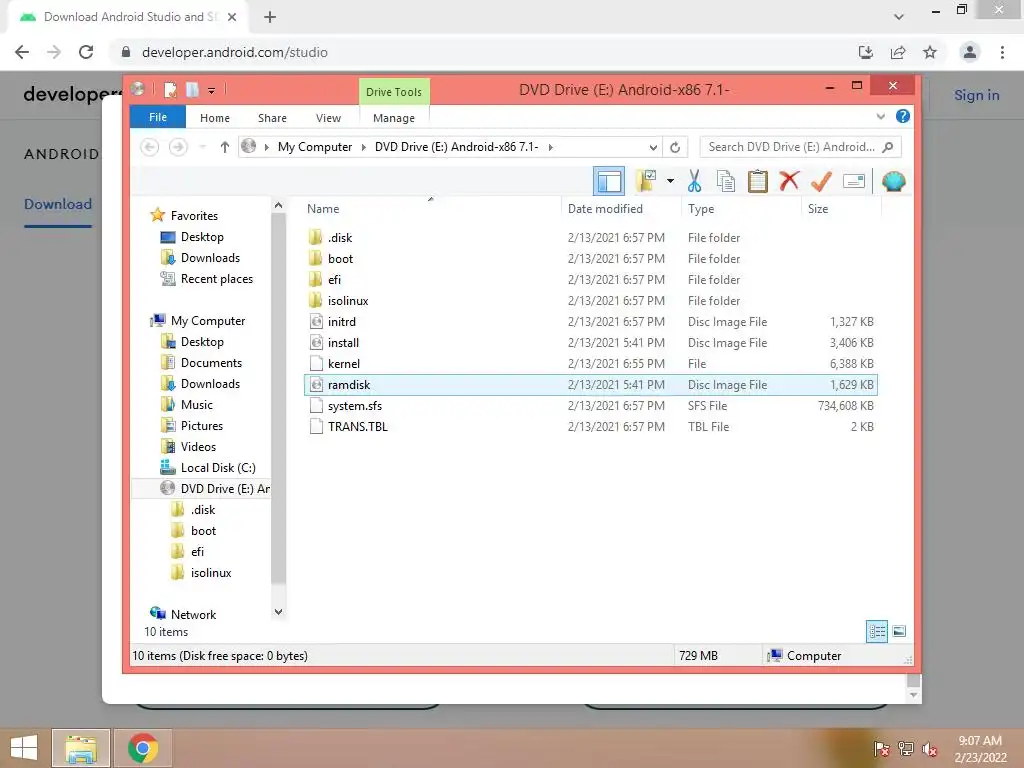
Task: Click the Explorer Back arrow
Action: coord(150,147)
